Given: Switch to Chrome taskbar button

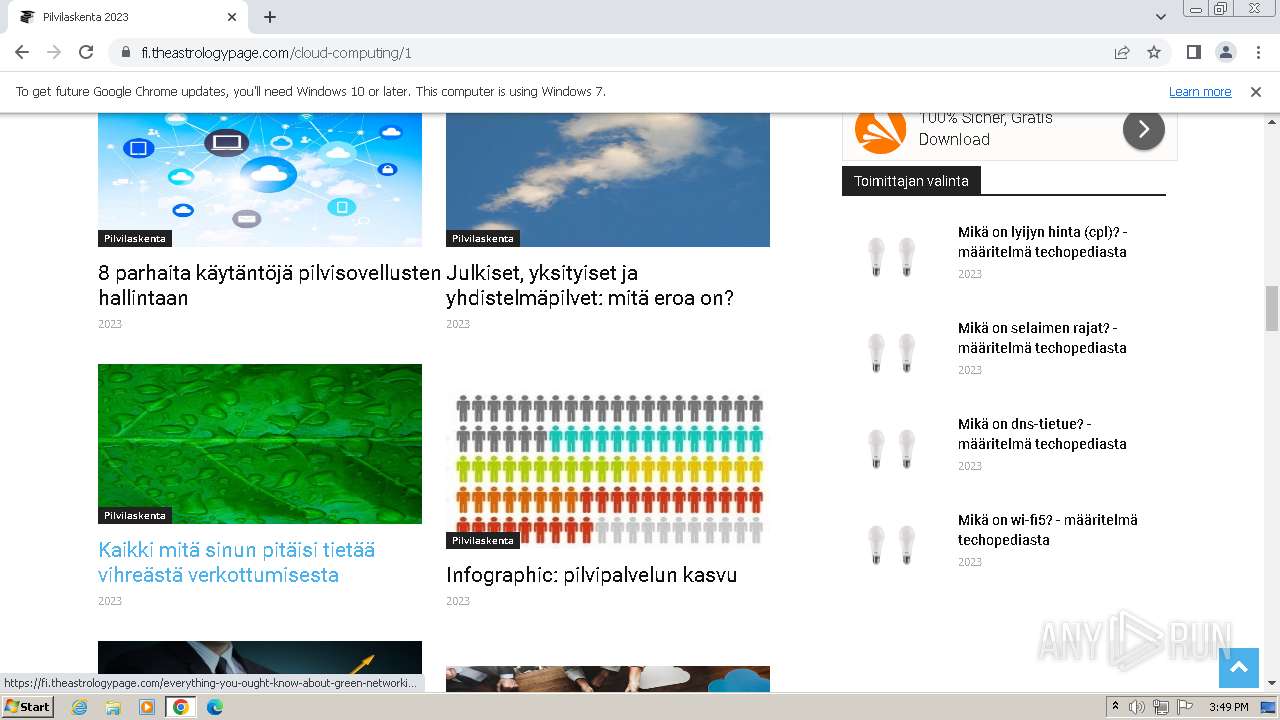Looking at the screenshot, I should [x=180, y=707].
